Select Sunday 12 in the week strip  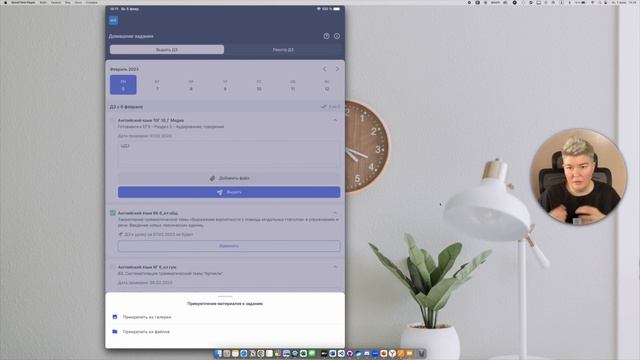(327, 85)
